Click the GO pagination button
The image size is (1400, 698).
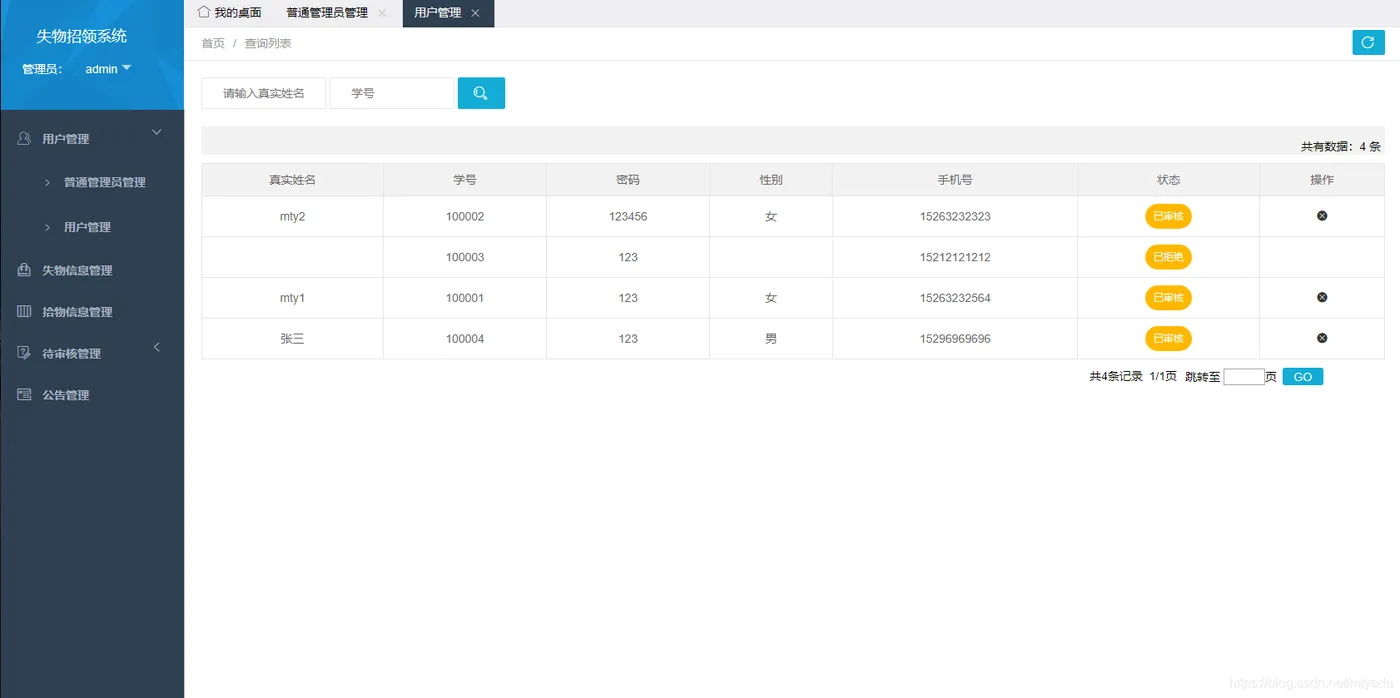pos(1302,377)
